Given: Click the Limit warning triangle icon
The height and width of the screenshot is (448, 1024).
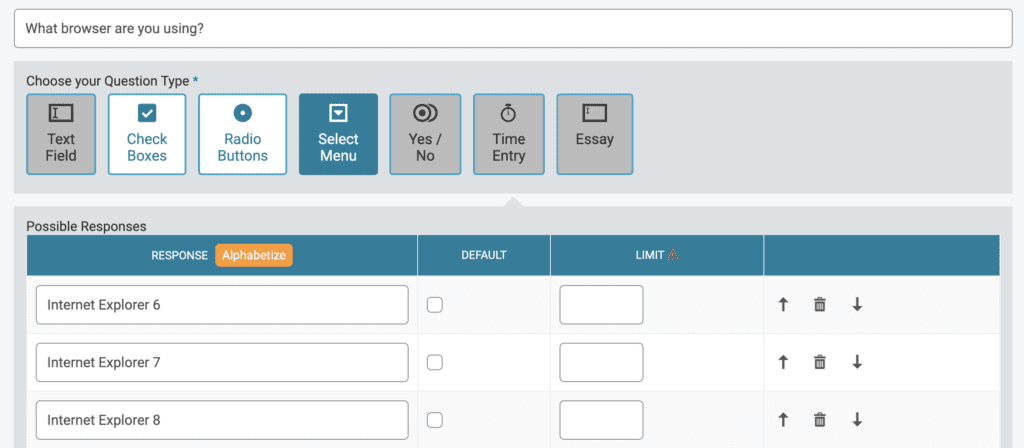Looking at the screenshot, I should point(673,255).
